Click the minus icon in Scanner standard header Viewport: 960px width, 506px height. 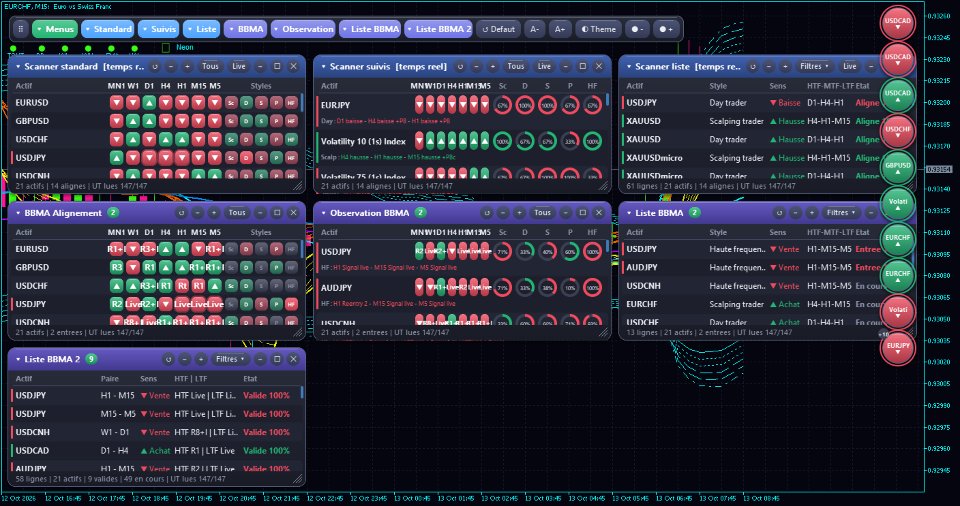[171, 66]
